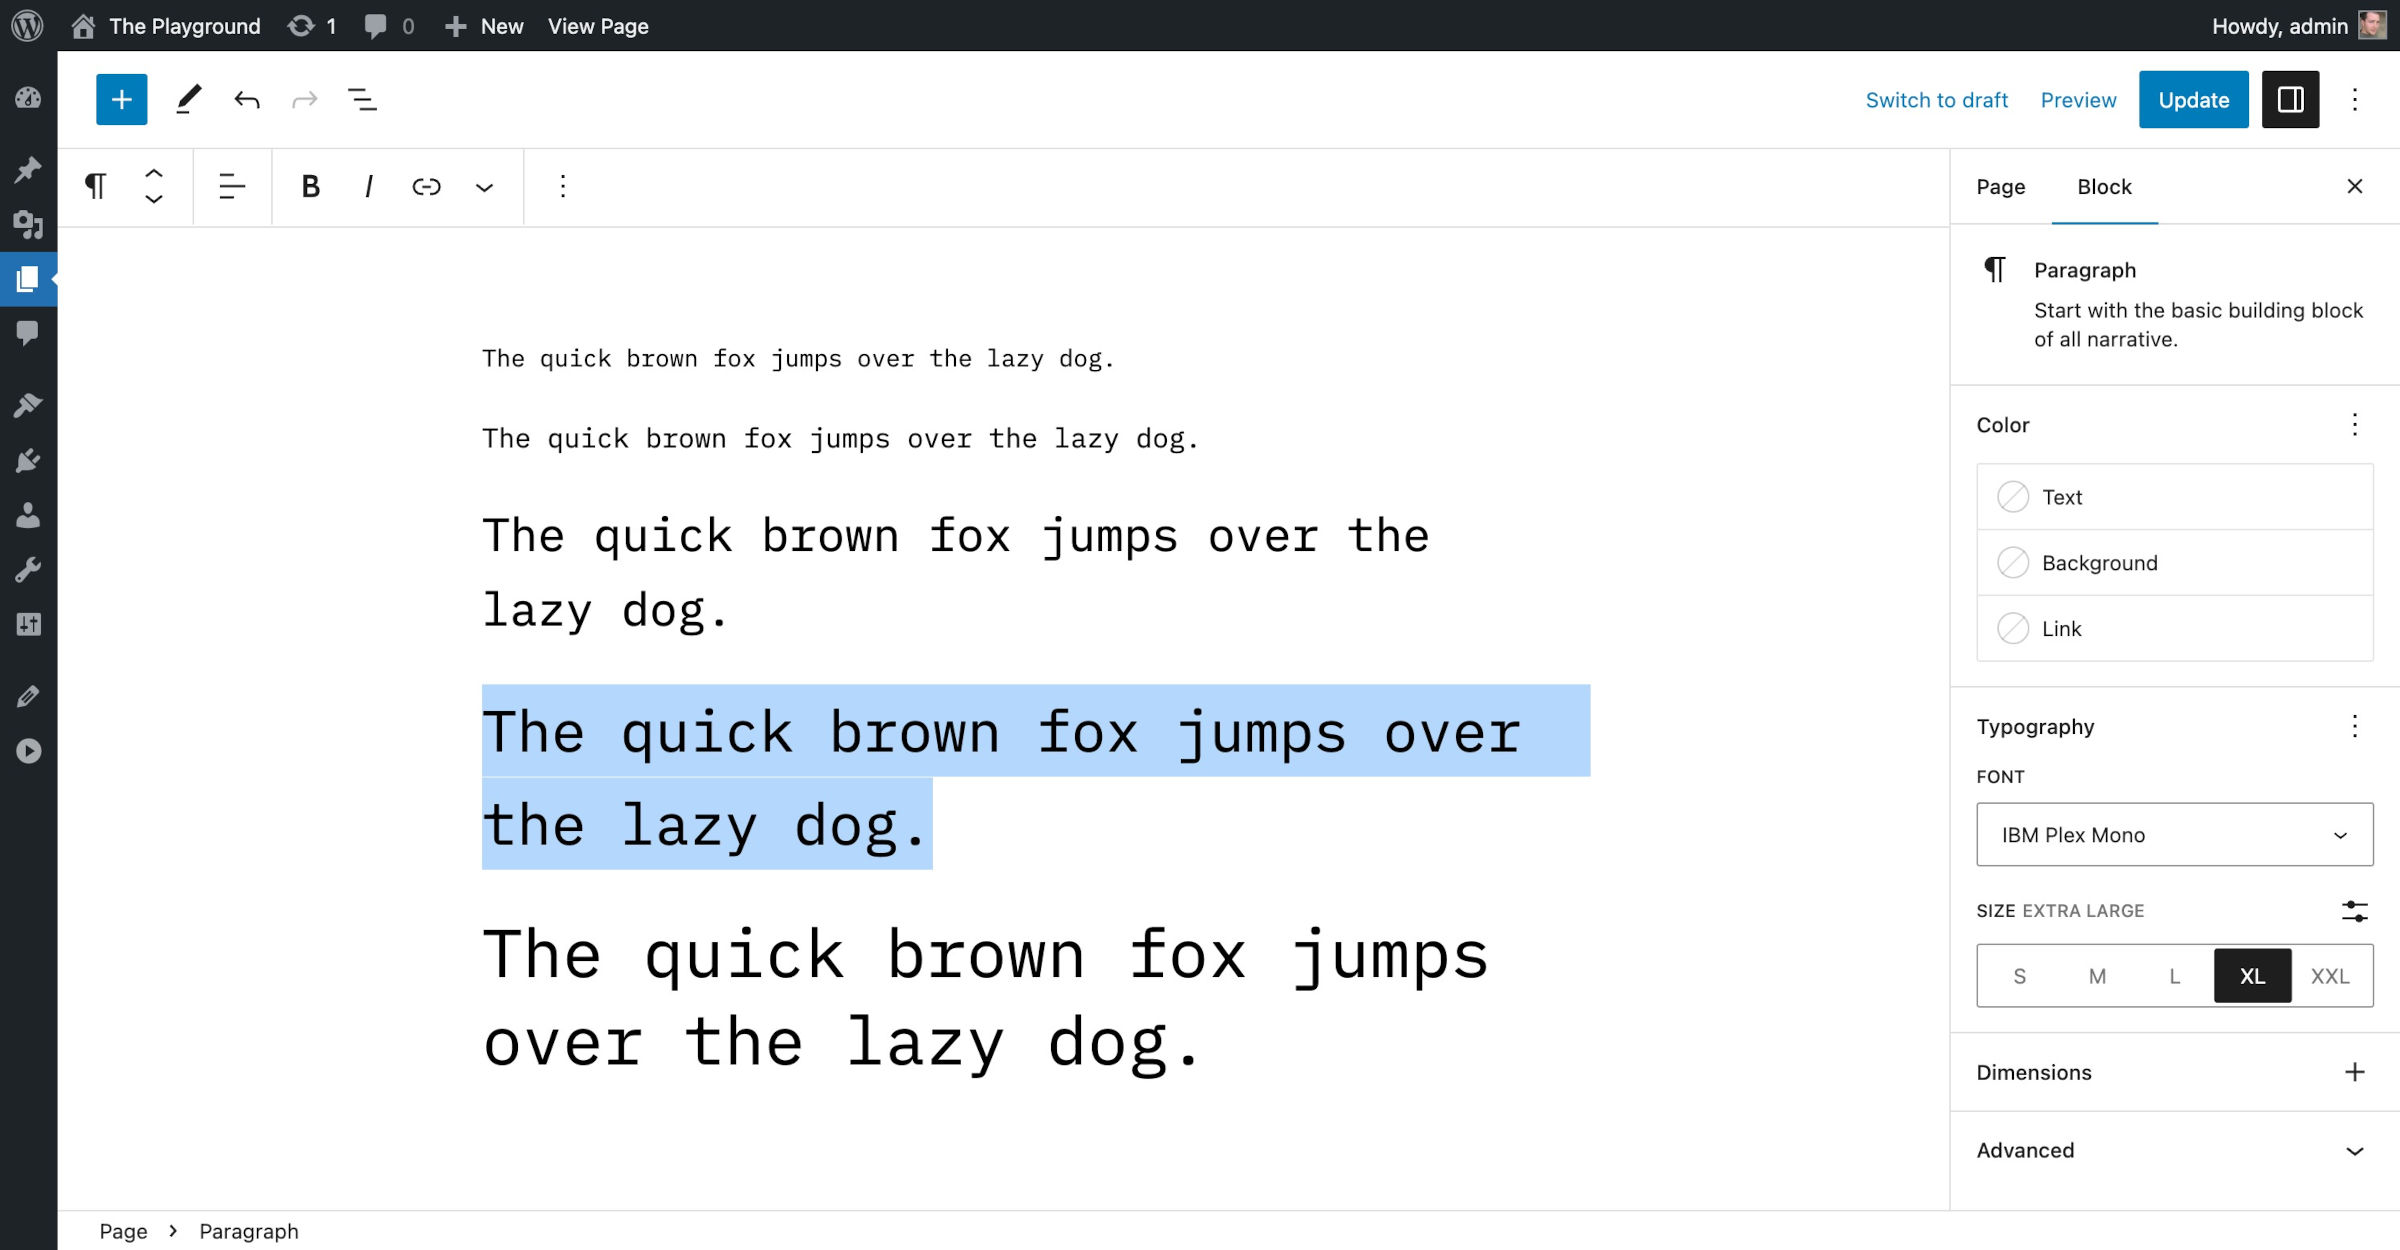Open Posts pin icon in sidebar
The width and height of the screenshot is (2400, 1250).
click(x=28, y=169)
